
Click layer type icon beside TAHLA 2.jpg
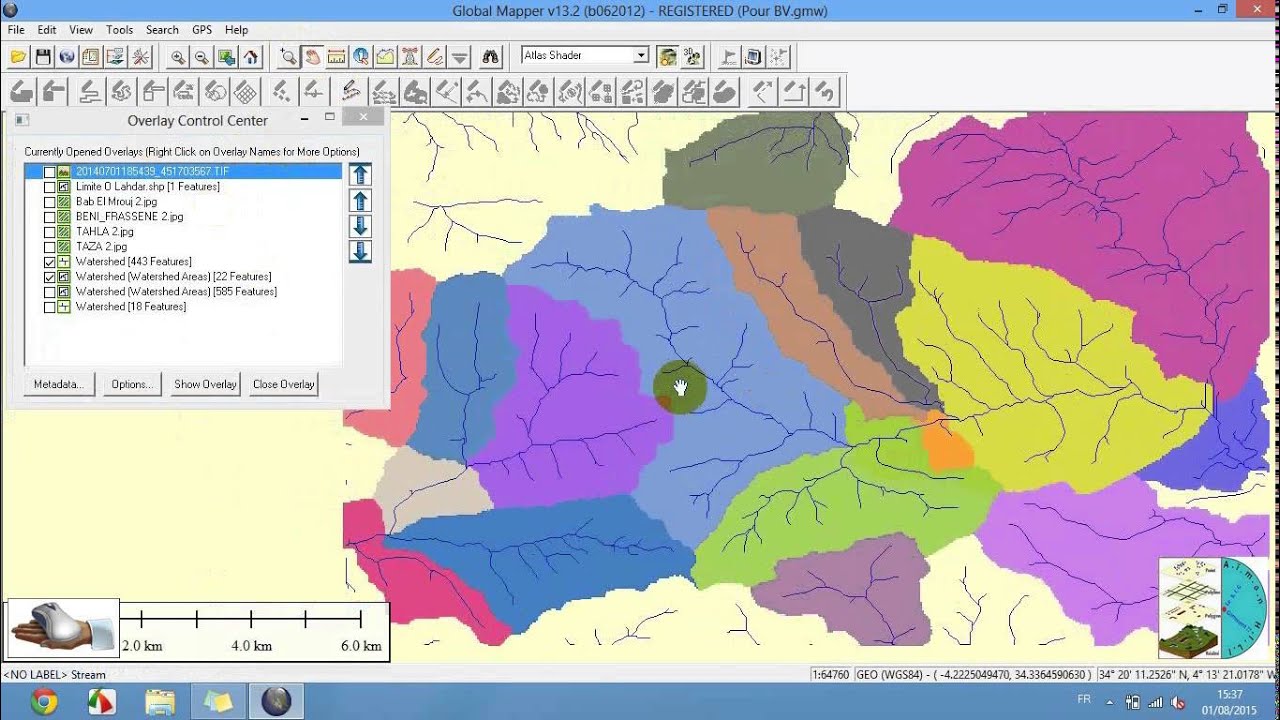[x=64, y=231]
